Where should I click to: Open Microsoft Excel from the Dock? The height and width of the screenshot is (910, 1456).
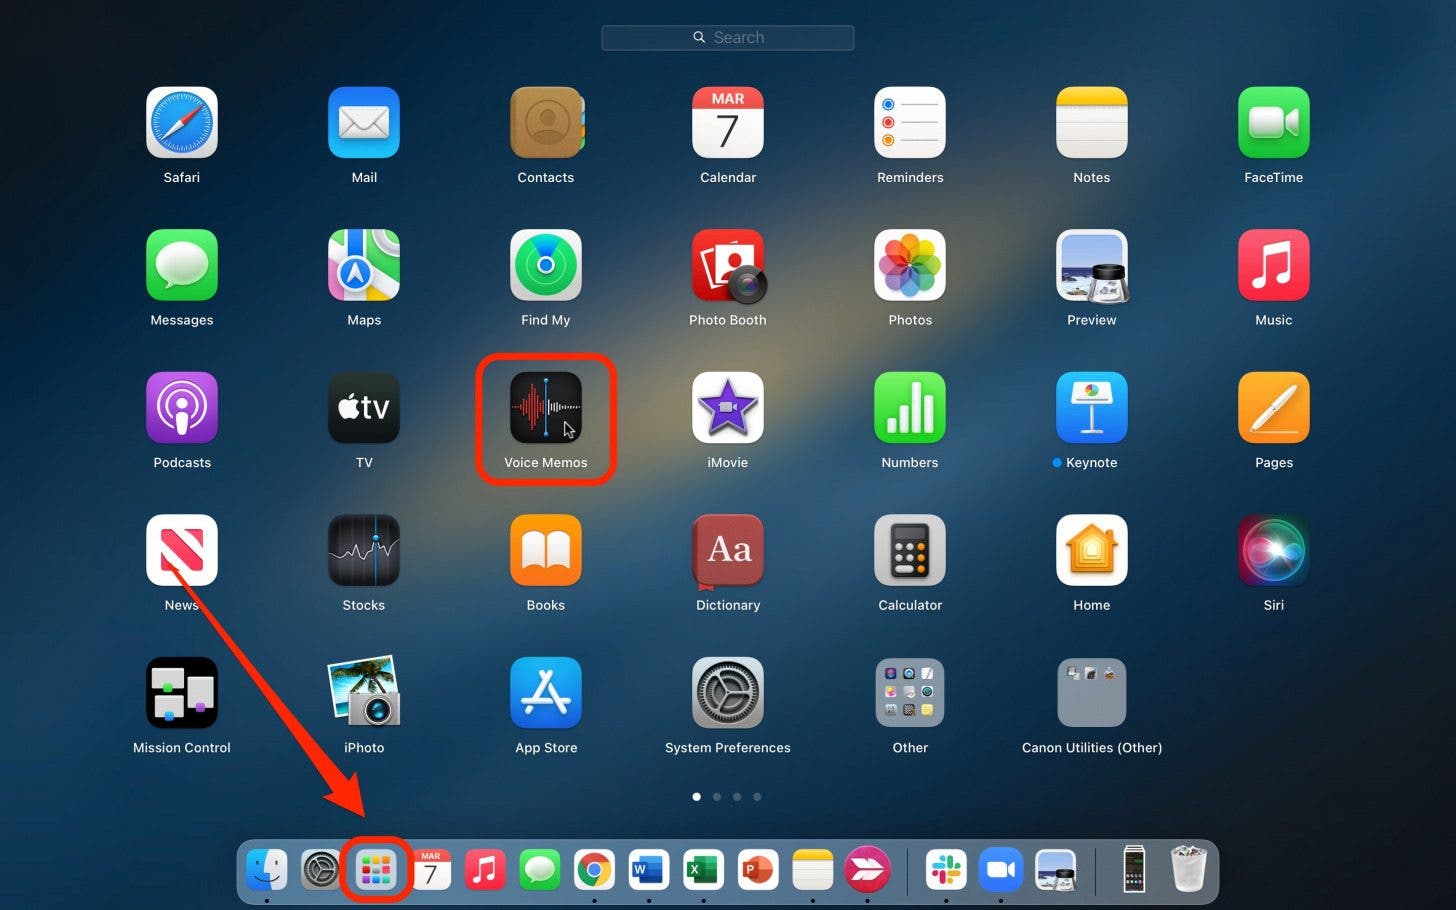[x=703, y=870]
